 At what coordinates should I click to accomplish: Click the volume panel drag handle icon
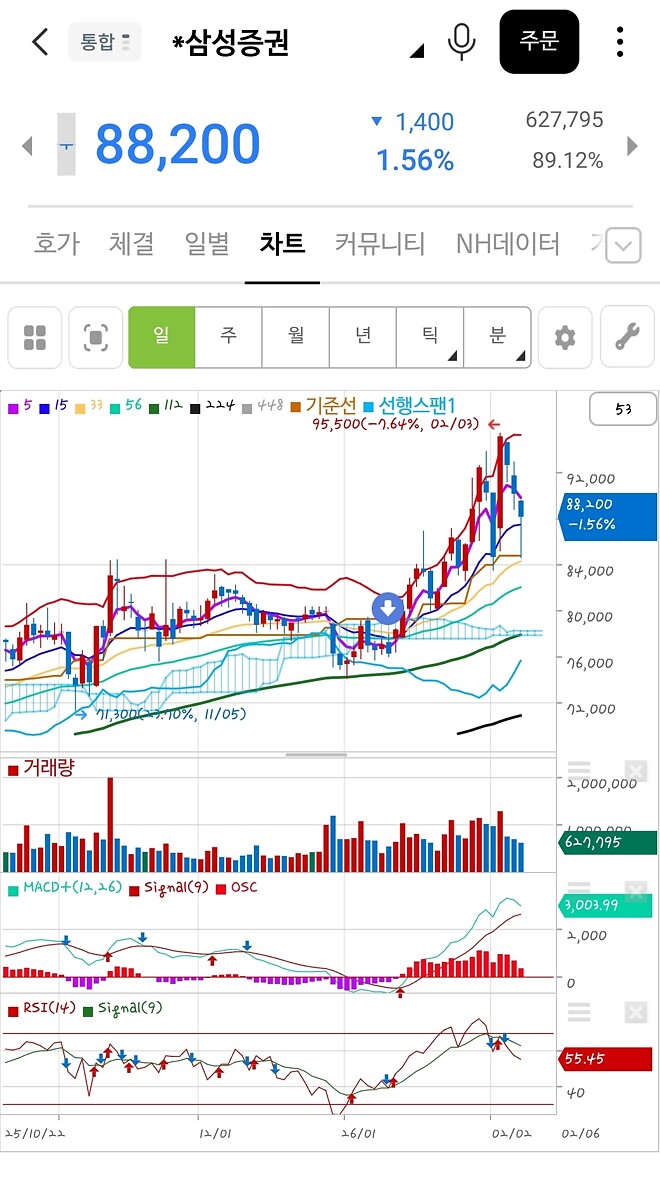[x=578, y=770]
